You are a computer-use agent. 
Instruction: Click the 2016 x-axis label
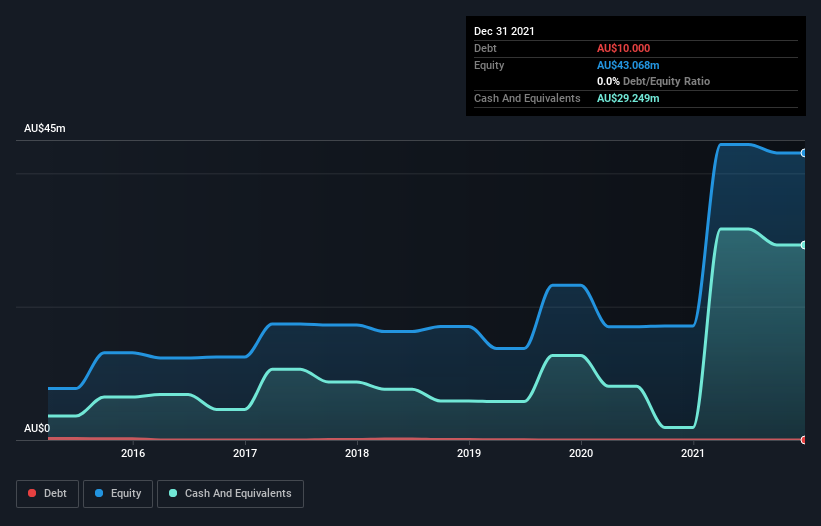133,453
